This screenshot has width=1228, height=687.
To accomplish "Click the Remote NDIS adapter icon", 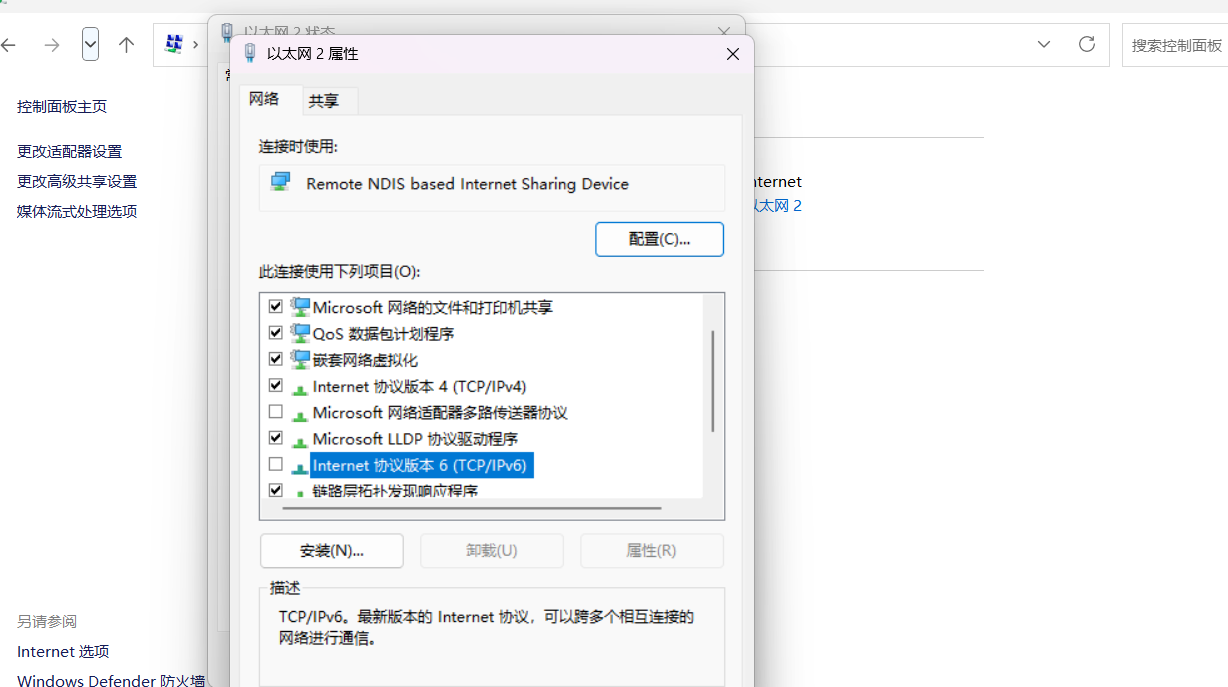I will click(x=281, y=182).
